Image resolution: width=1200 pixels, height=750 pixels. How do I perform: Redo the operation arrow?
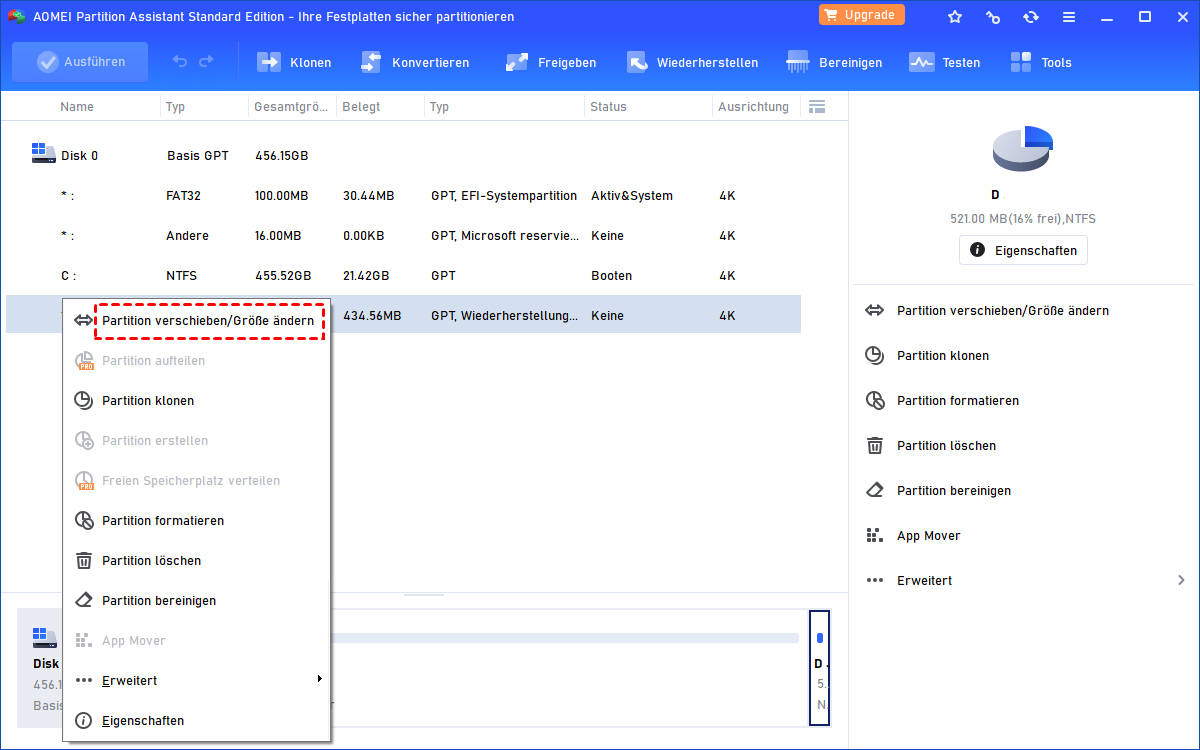(x=206, y=62)
